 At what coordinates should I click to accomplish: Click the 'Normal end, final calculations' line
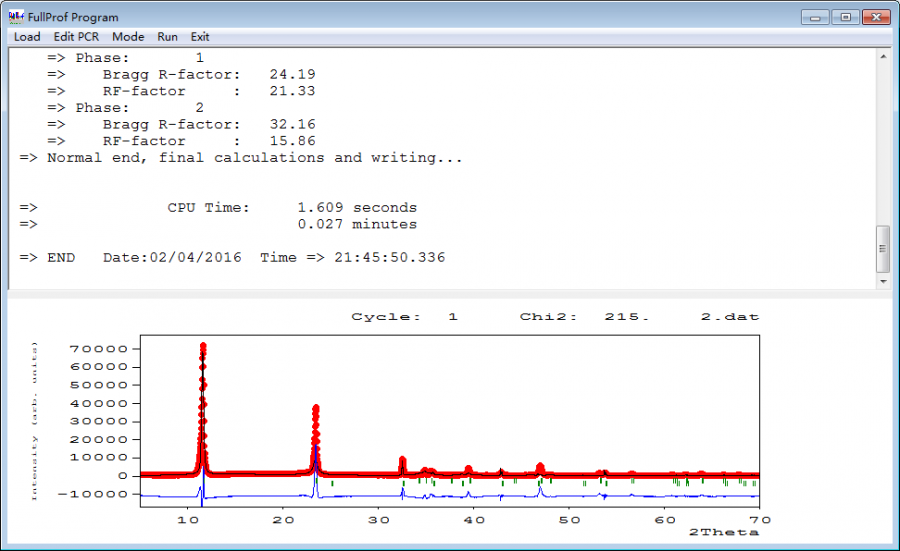pyautogui.click(x=241, y=158)
